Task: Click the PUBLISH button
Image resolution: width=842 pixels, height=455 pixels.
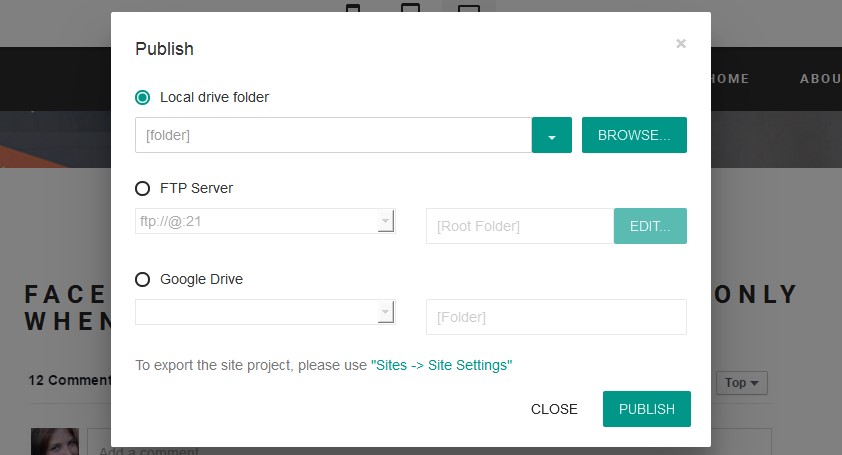Action: 647,409
